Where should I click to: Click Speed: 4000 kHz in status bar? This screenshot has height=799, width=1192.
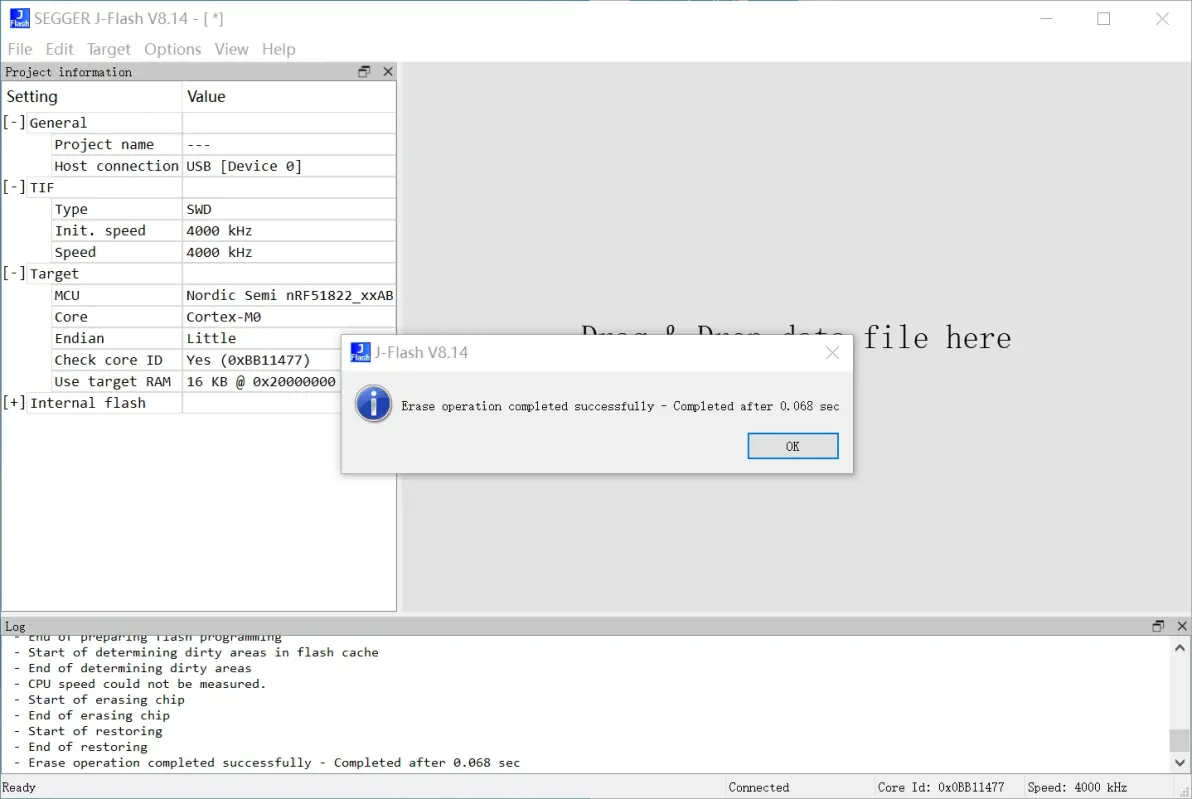click(x=1076, y=788)
